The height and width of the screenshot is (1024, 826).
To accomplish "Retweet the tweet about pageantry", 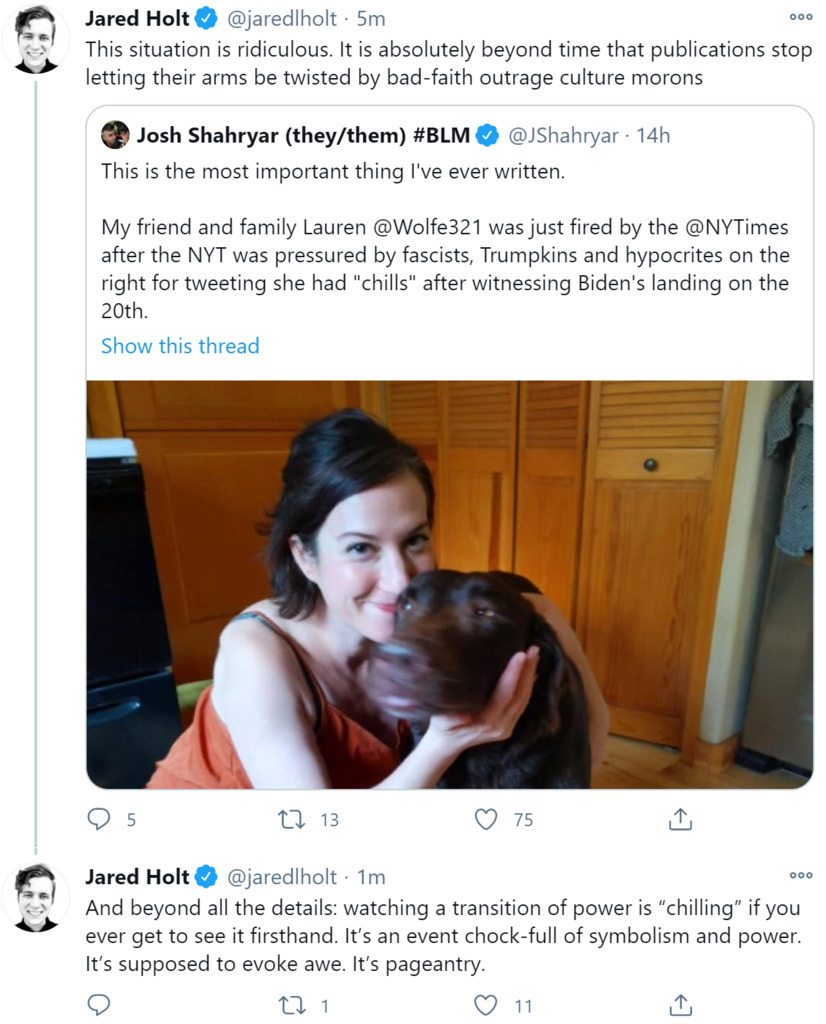I will pyautogui.click(x=290, y=1004).
